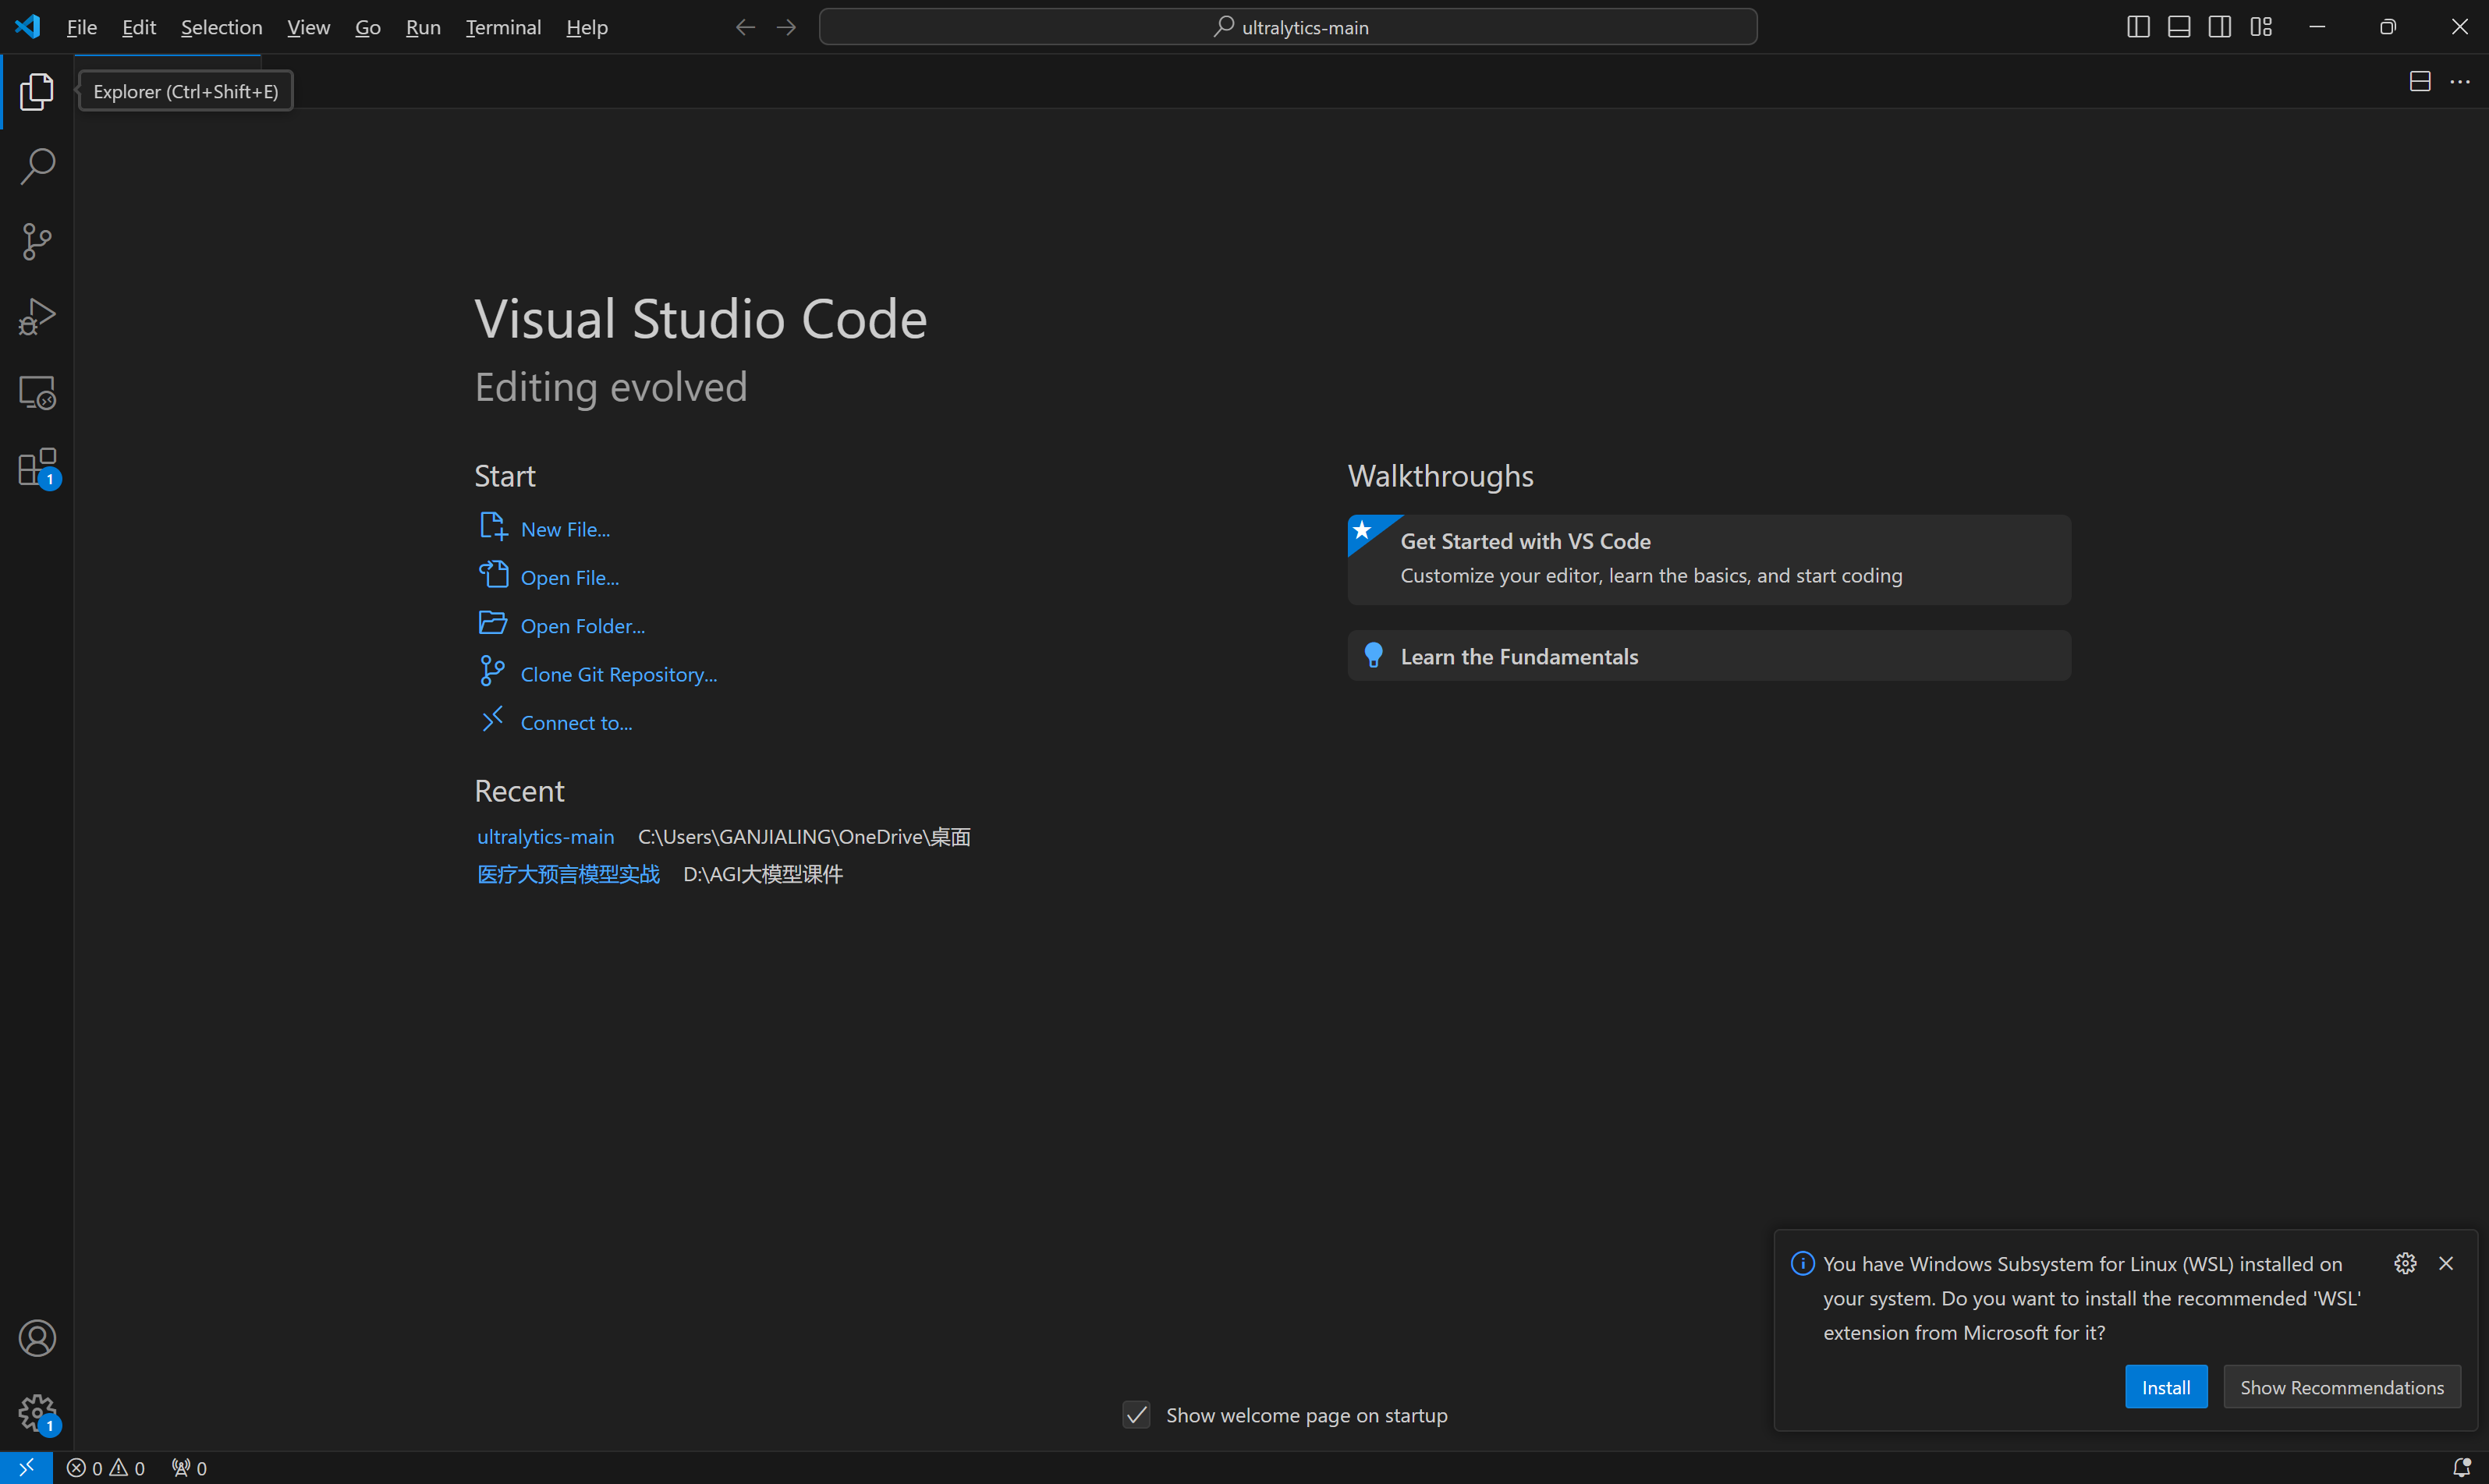Open the Help menu
Viewport: 2489px width, 1484px height.
point(587,27)
